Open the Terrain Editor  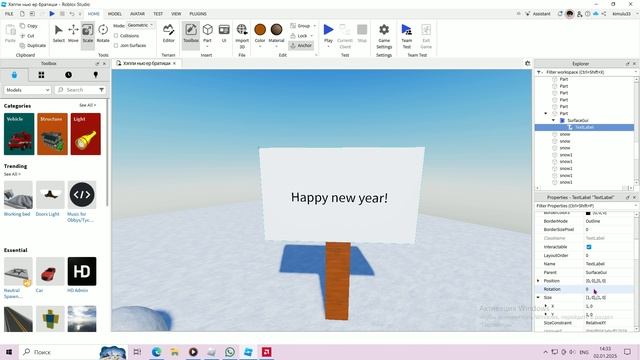click(169, 33)
